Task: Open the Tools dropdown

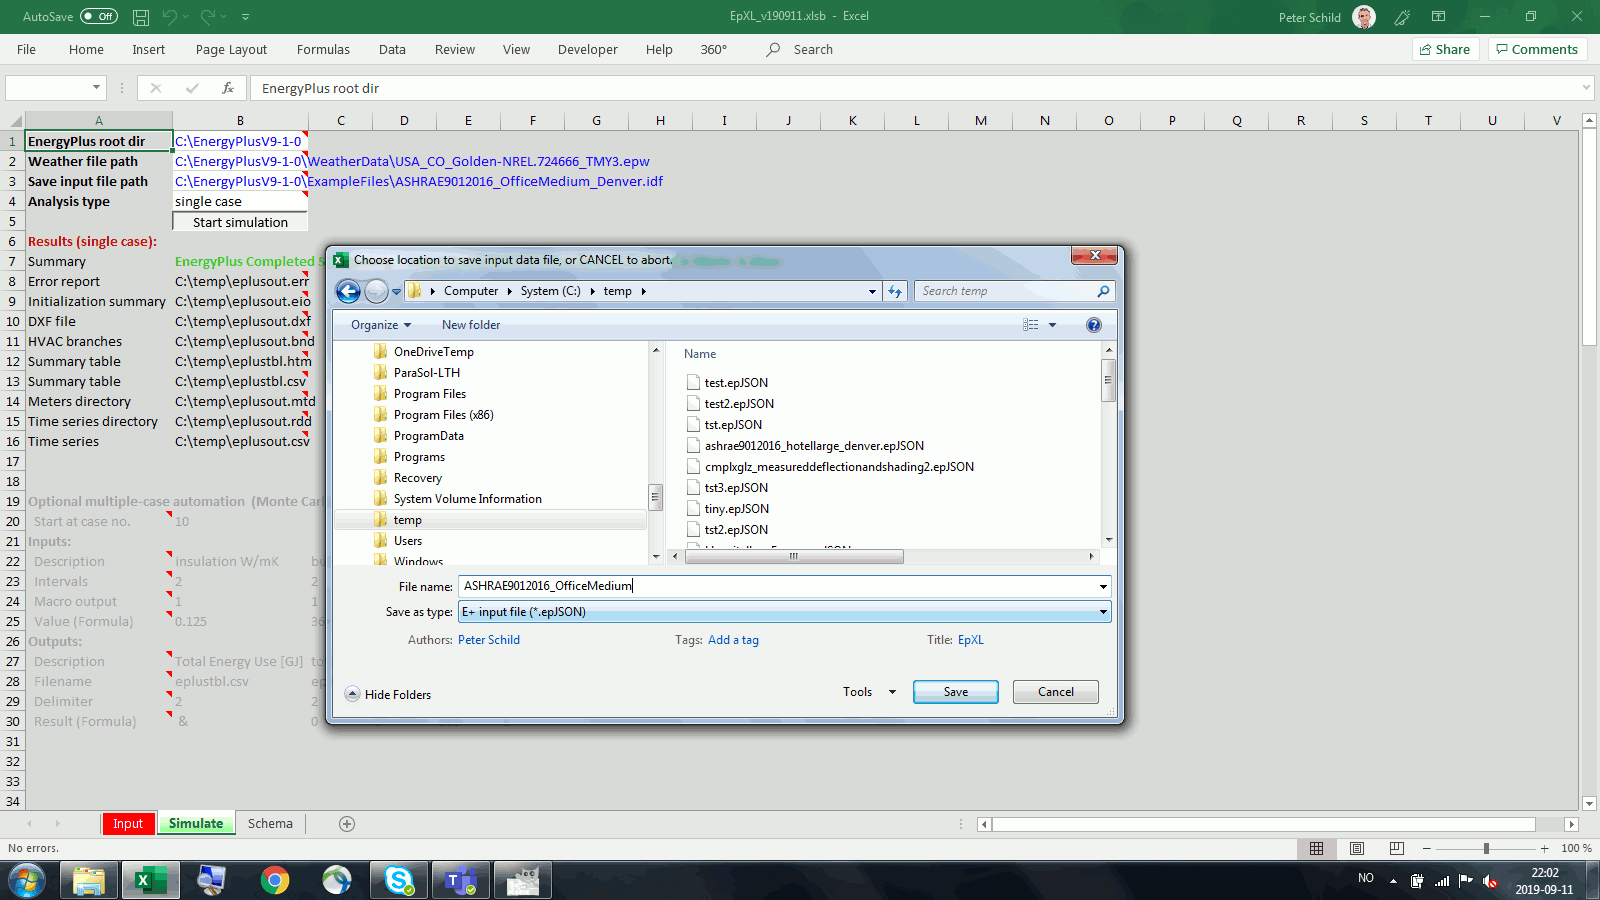Action: [869, 692]
